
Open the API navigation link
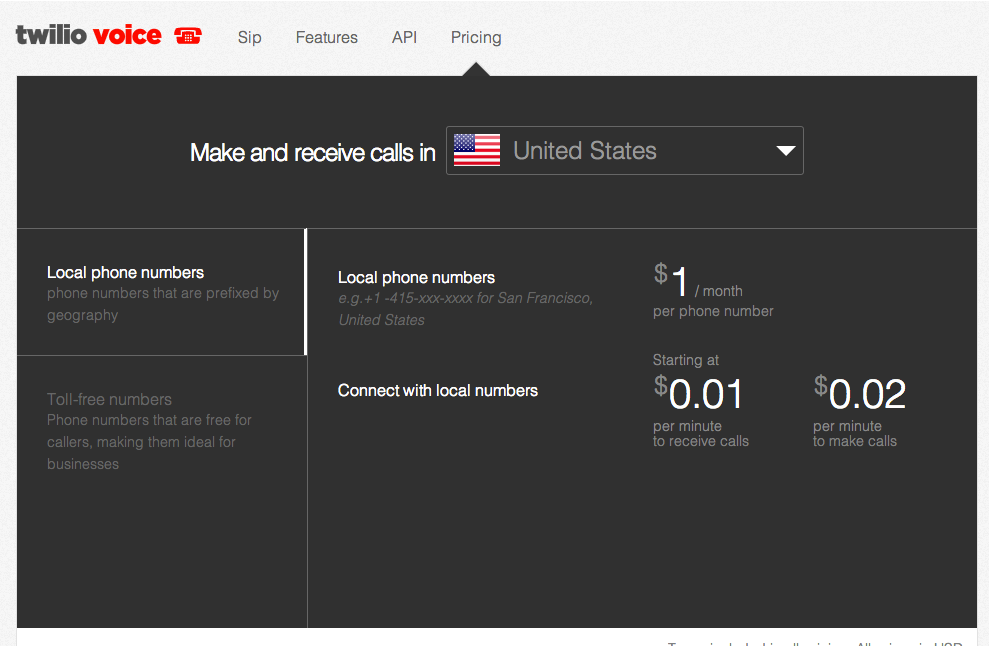(404, 37)
